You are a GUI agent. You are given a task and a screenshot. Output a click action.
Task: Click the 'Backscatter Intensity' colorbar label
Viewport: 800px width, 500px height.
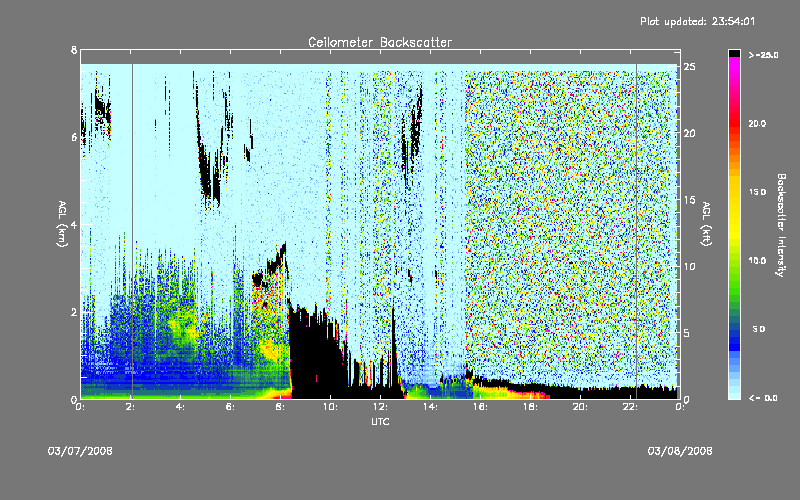781,225
